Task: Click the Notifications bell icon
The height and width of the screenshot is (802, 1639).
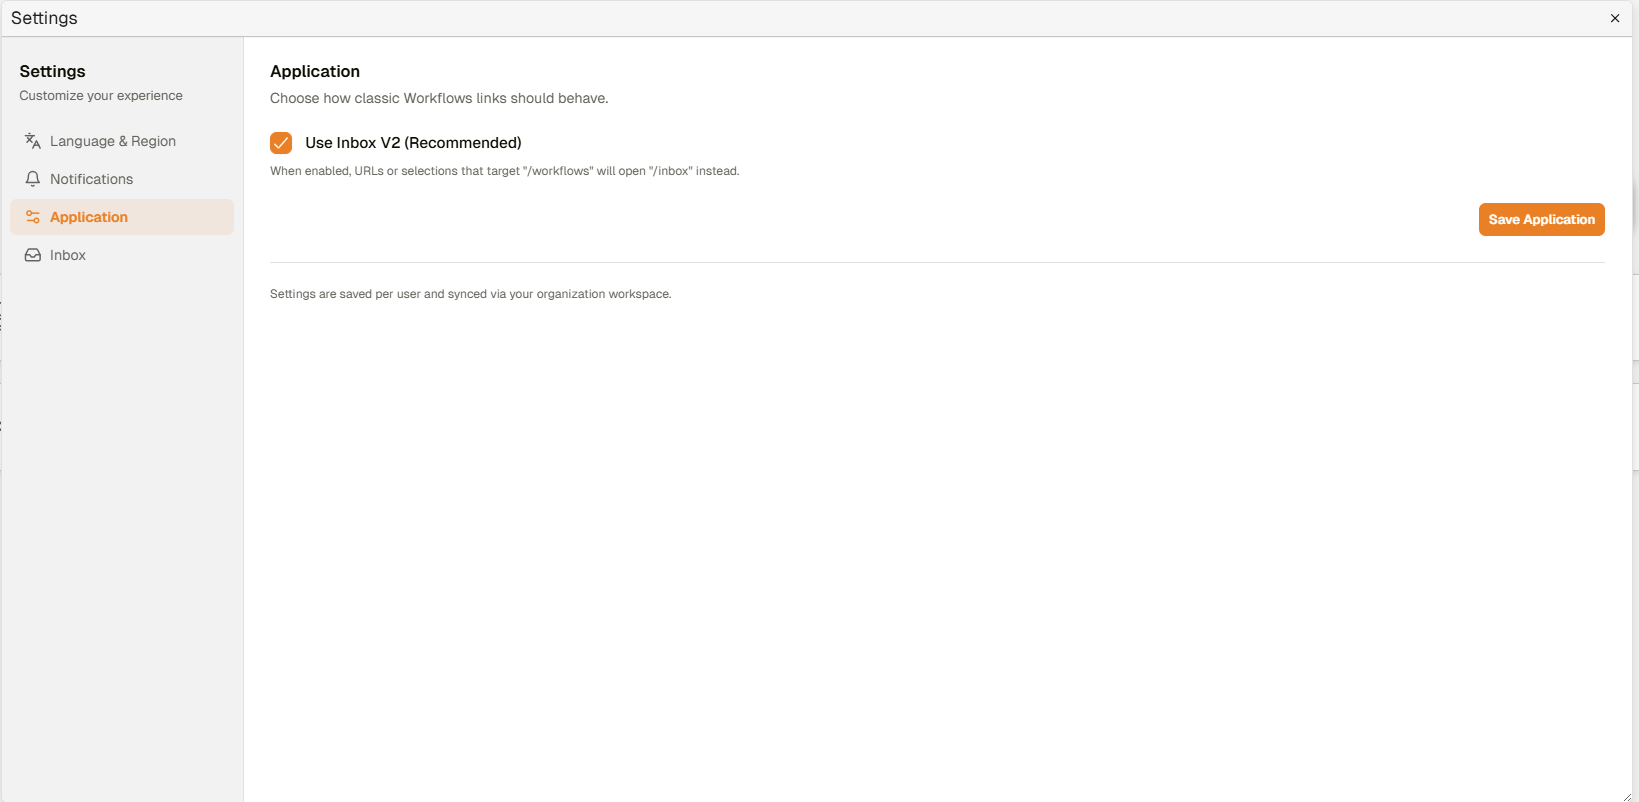Action: click(x=33, y=179)
